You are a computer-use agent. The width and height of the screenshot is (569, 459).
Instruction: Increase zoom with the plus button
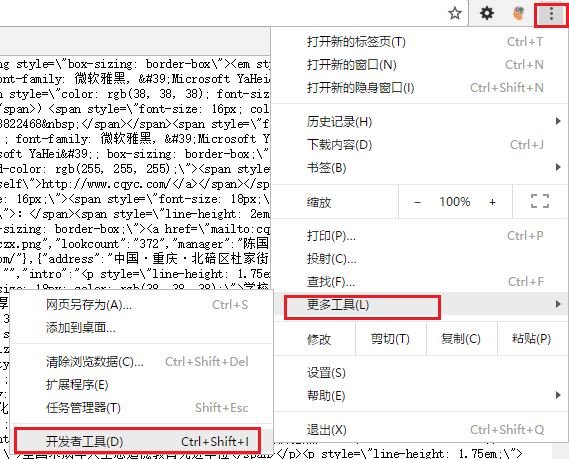[x=492, y=202]
